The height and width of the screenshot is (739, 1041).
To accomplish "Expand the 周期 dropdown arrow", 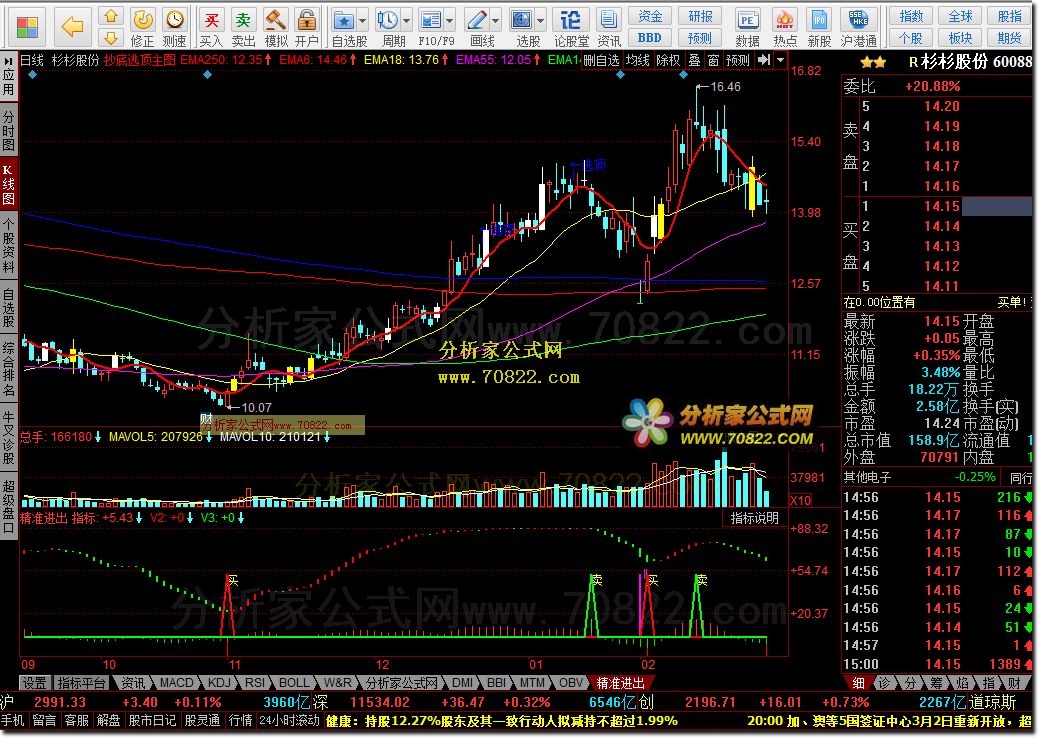I will pos(407,21).
